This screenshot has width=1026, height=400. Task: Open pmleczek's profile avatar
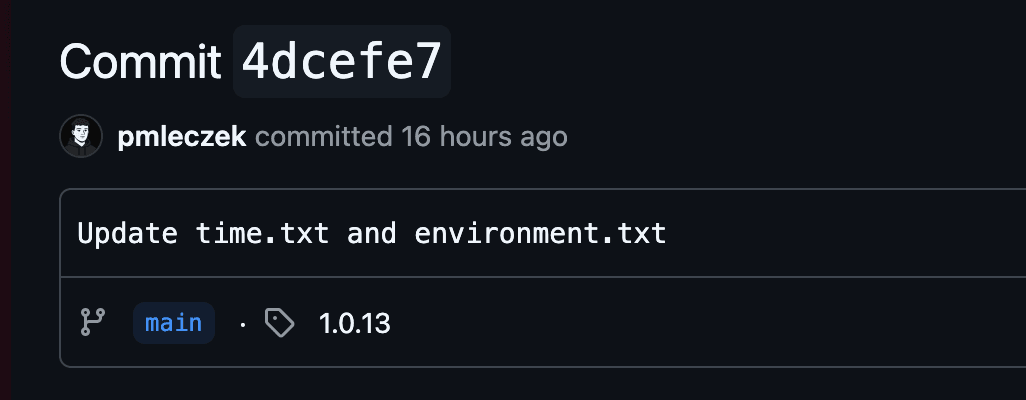[80, 136]
